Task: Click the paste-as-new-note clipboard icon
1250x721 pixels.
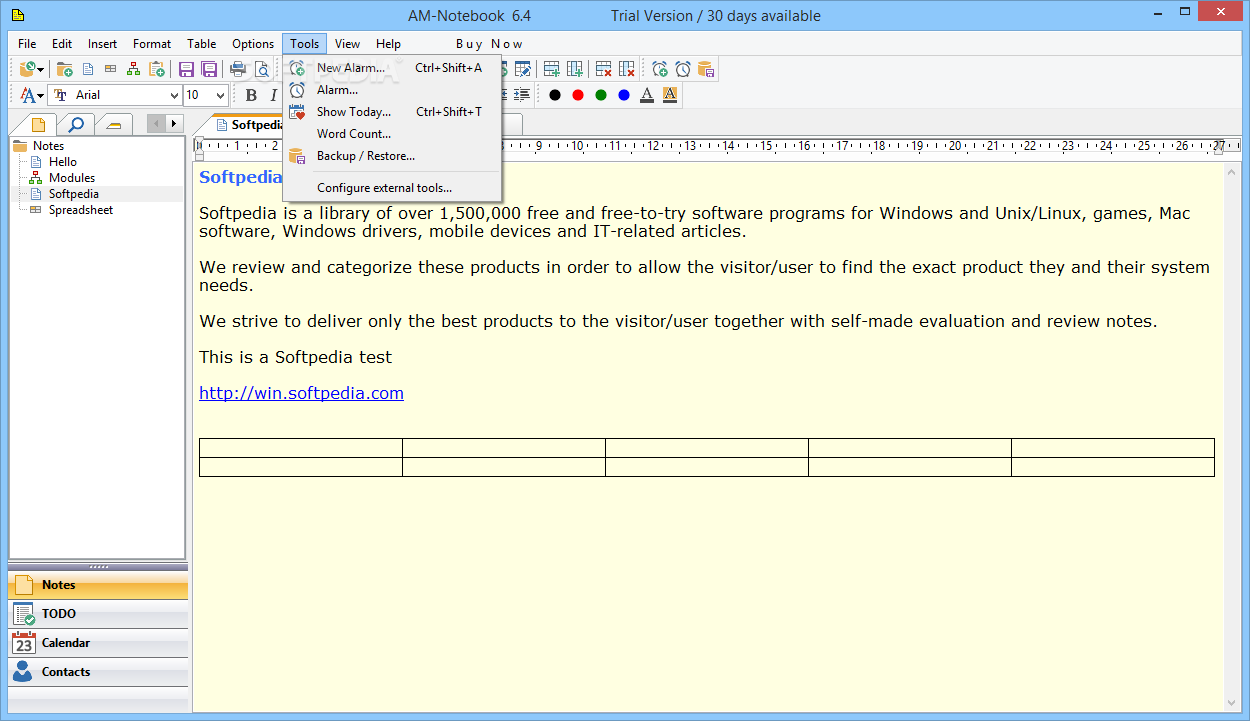Action: 157,69
